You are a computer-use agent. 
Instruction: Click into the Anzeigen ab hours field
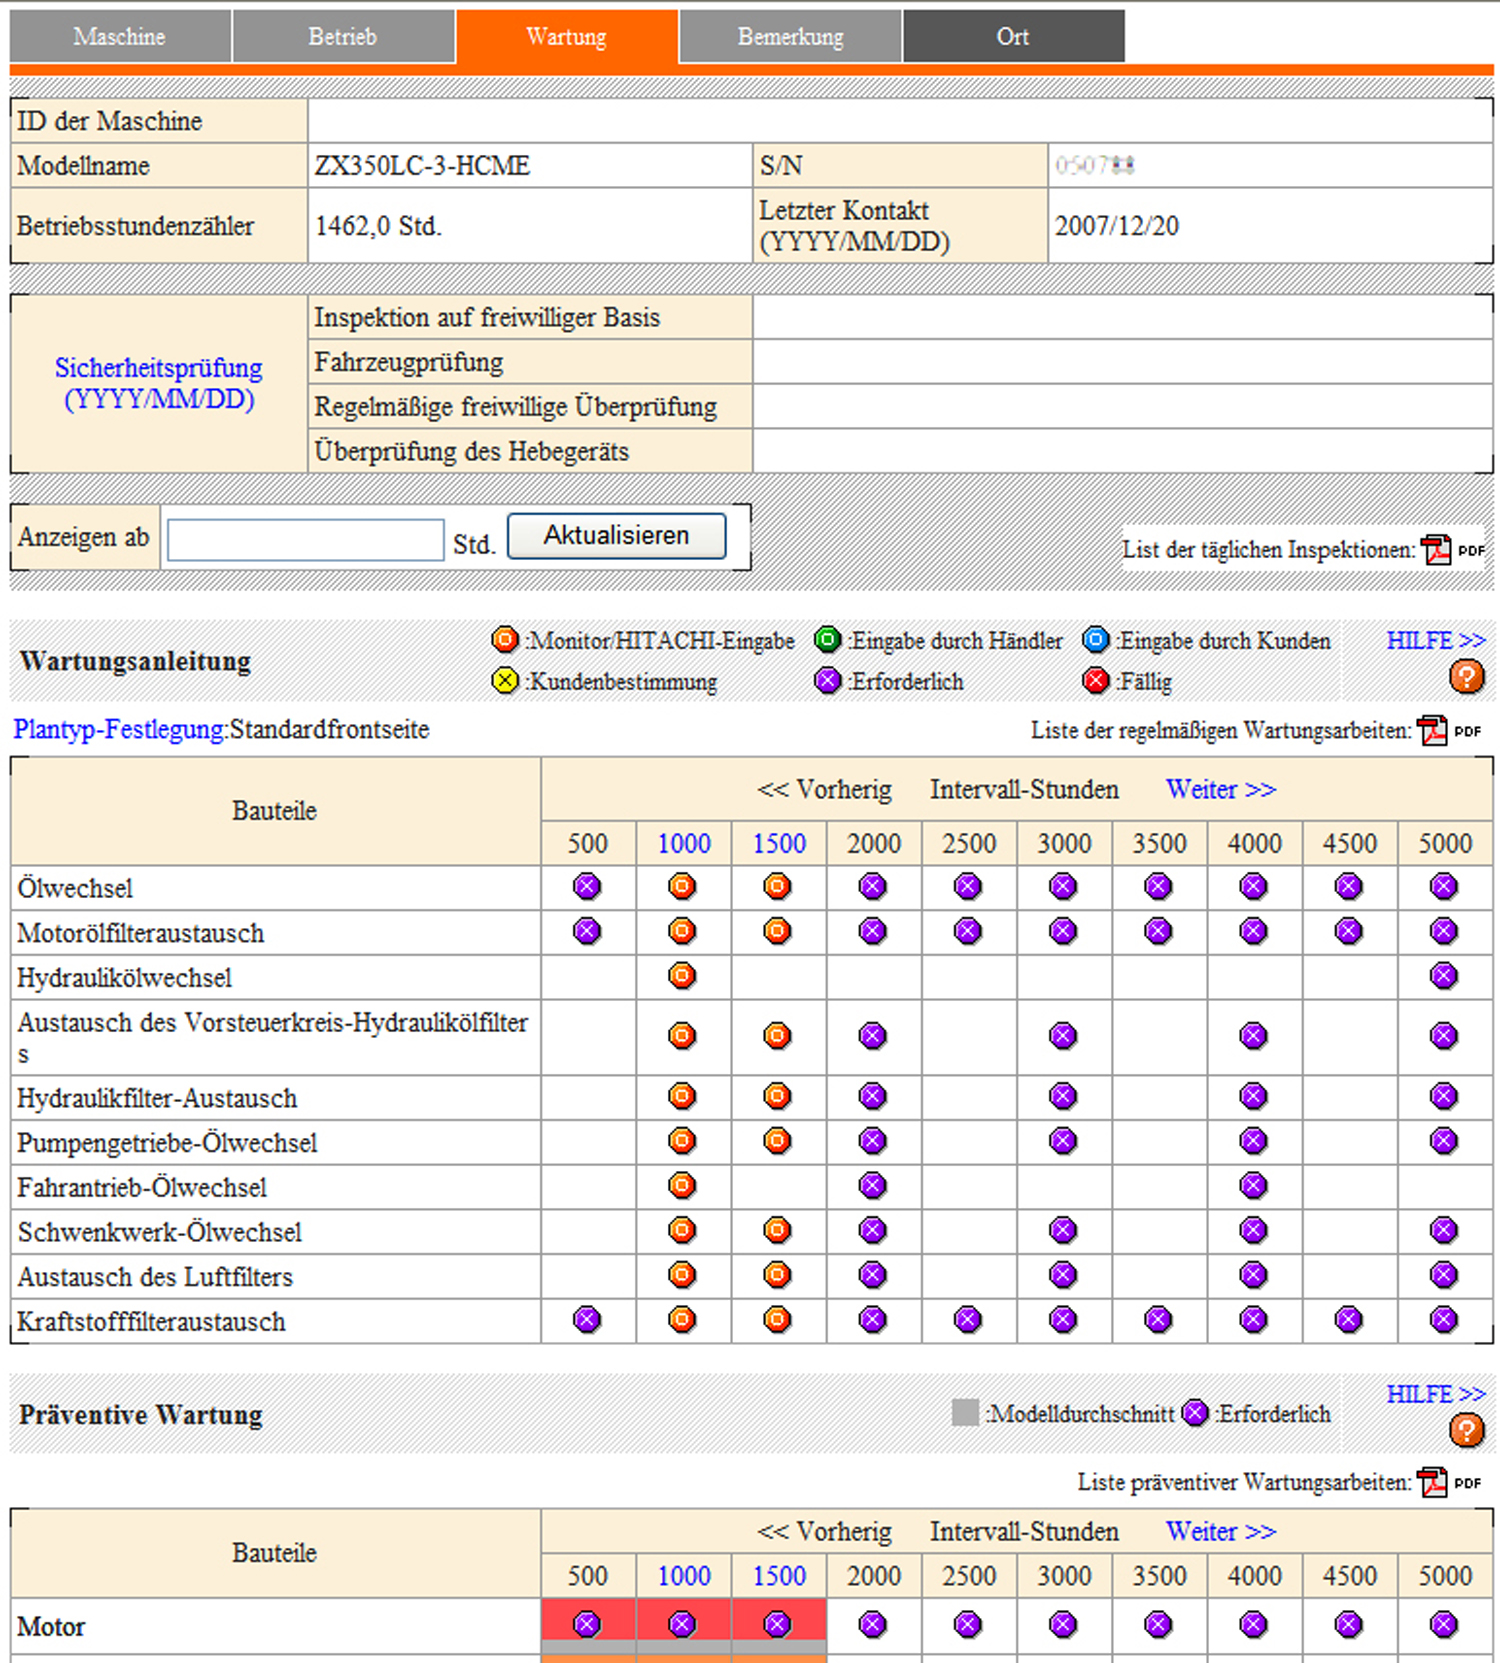point(306,540)
